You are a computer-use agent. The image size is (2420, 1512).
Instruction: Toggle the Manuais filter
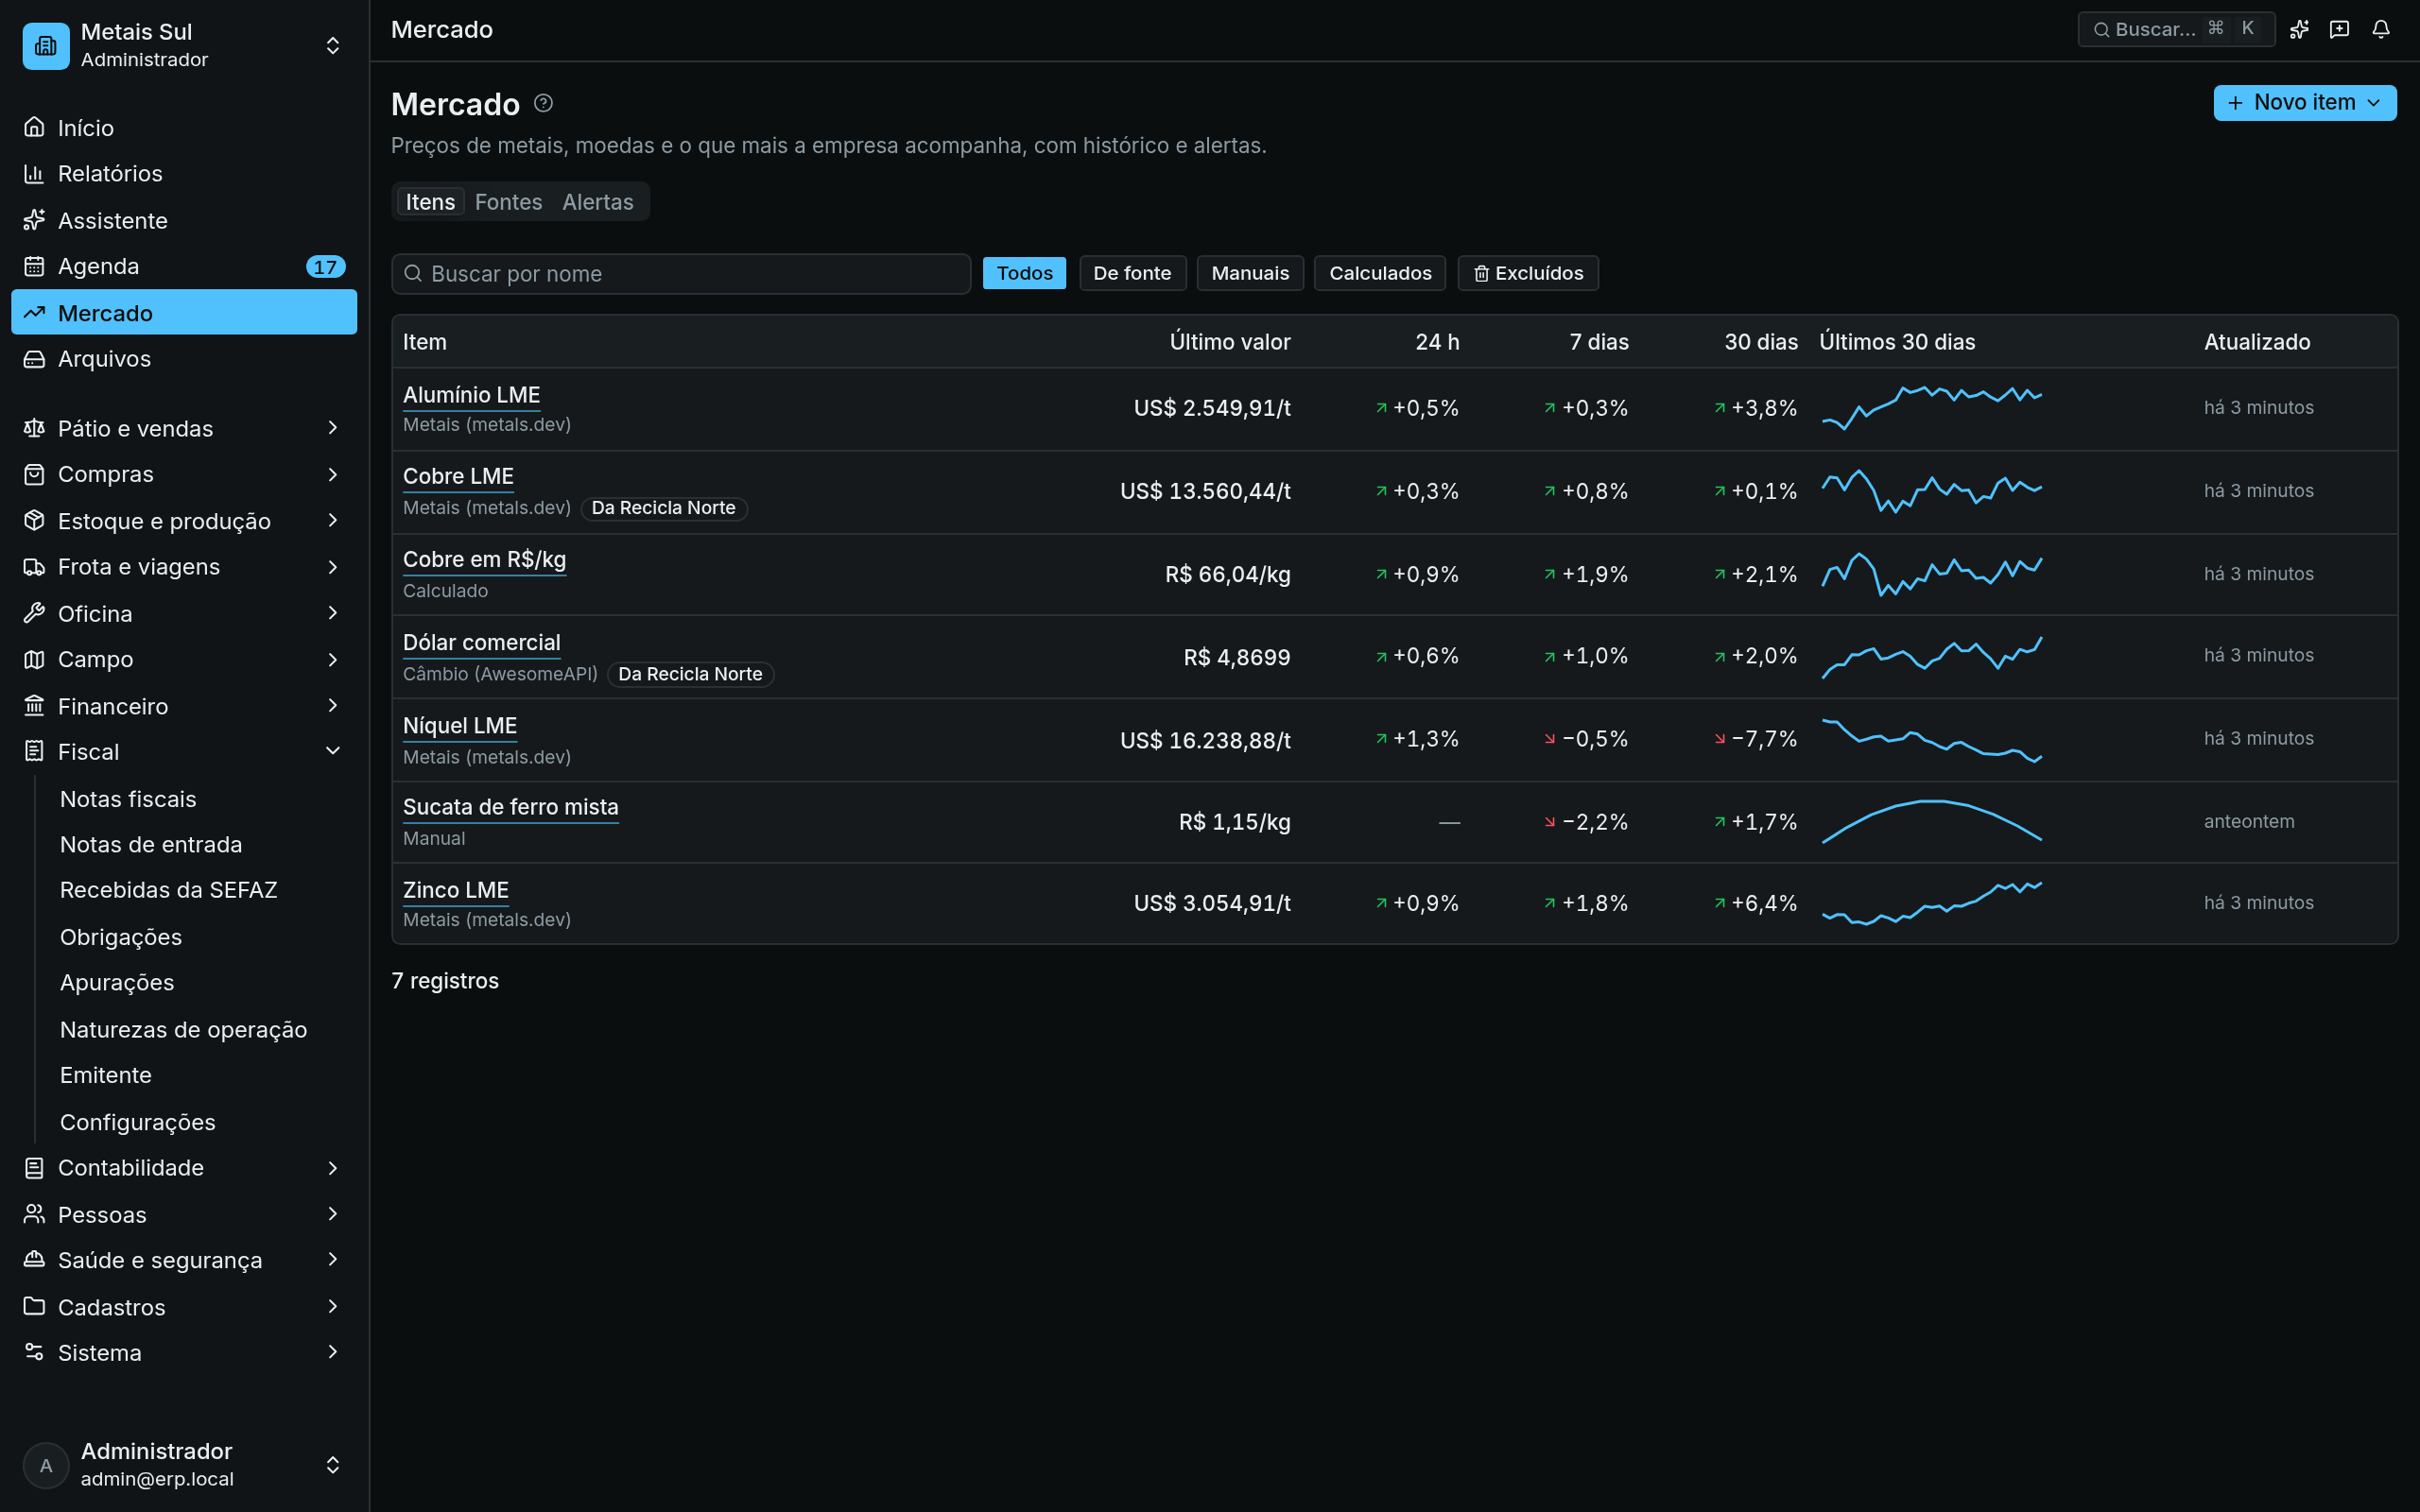[x=1250, y=273]
